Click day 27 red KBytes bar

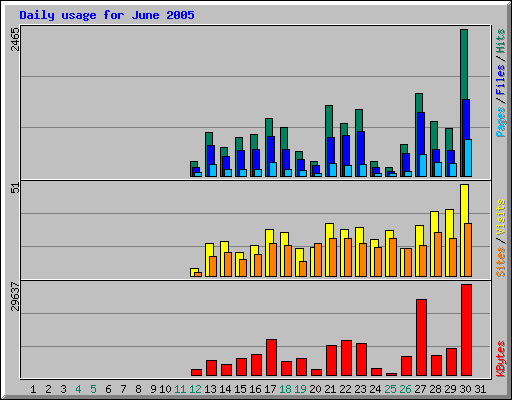click(421, 337)
